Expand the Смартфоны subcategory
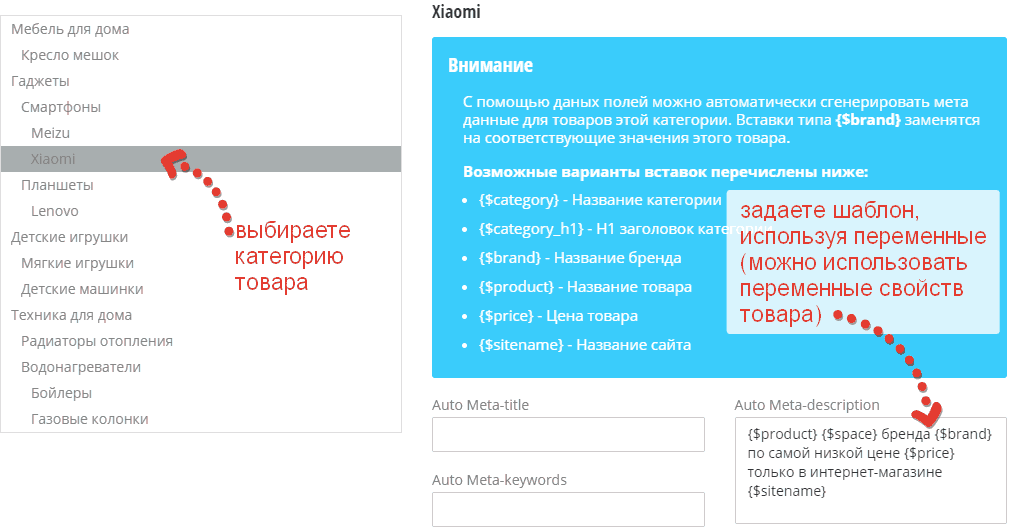Viewport: 1010px width, 532px height. [x=61, y=107]
